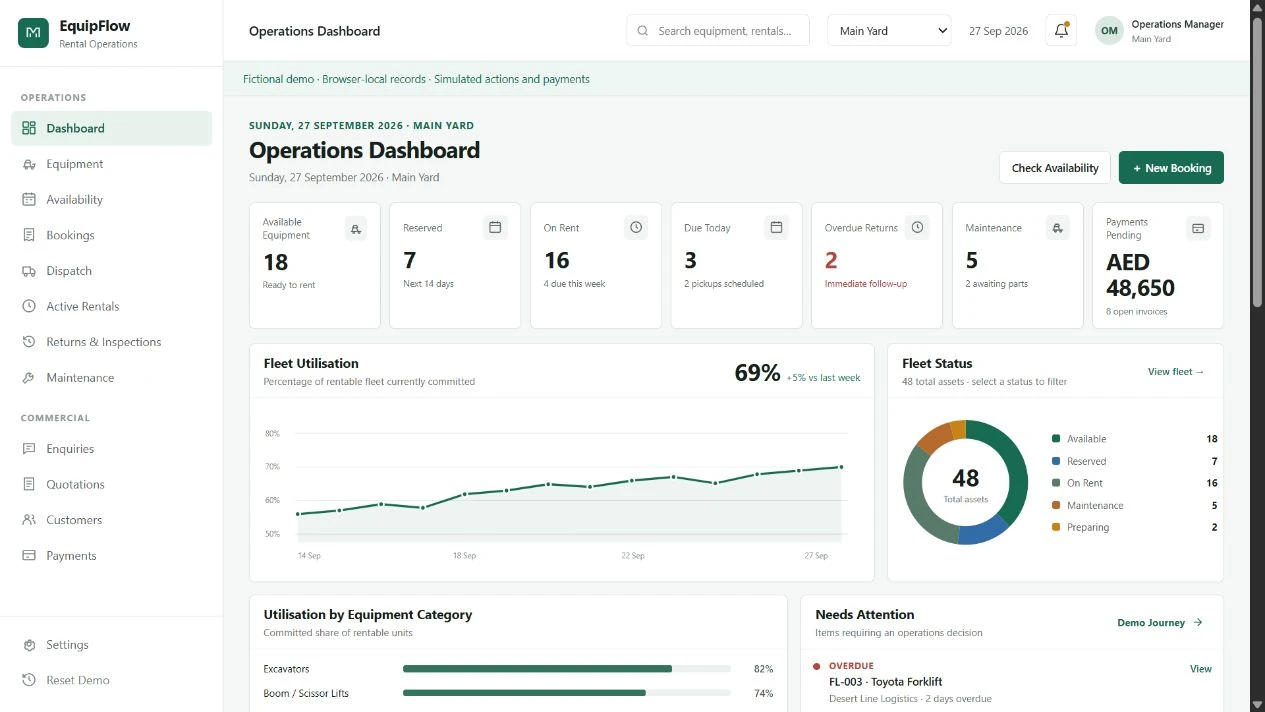Click calendar icon on Due Today card

click(776, 228)
